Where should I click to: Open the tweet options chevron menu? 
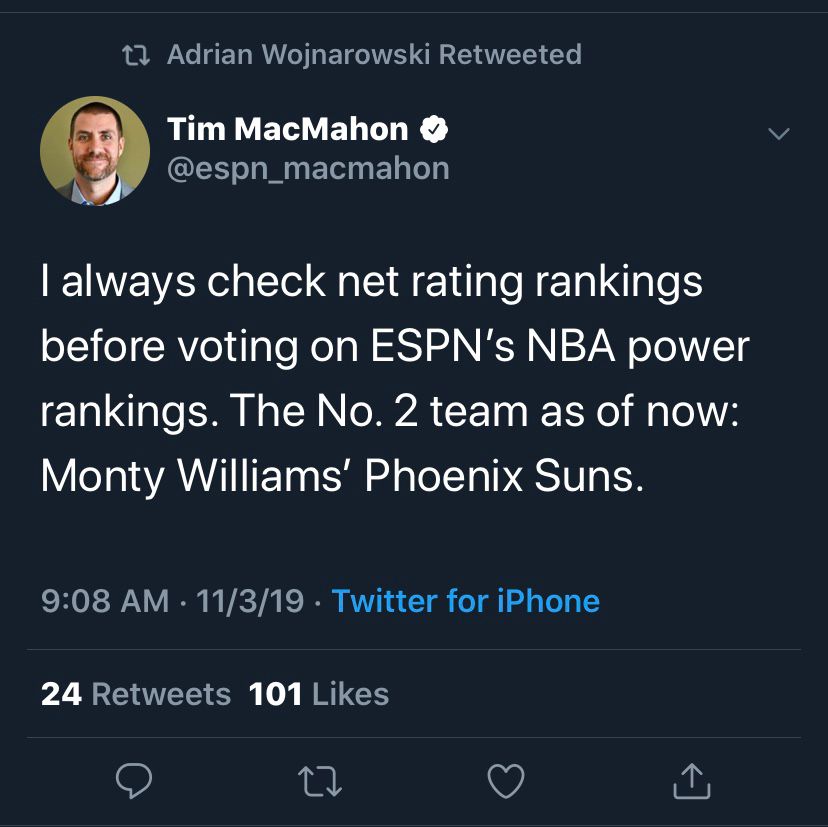[x=778, y=133]
